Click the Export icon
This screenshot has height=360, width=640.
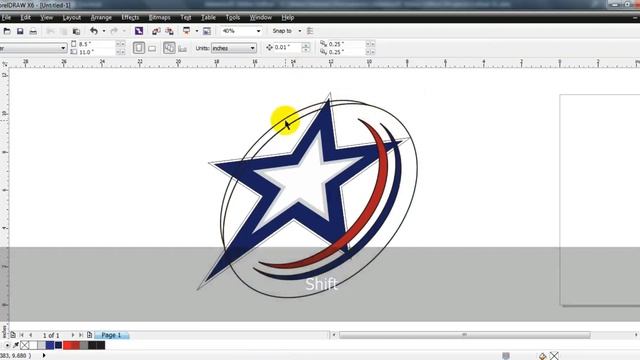169,31
